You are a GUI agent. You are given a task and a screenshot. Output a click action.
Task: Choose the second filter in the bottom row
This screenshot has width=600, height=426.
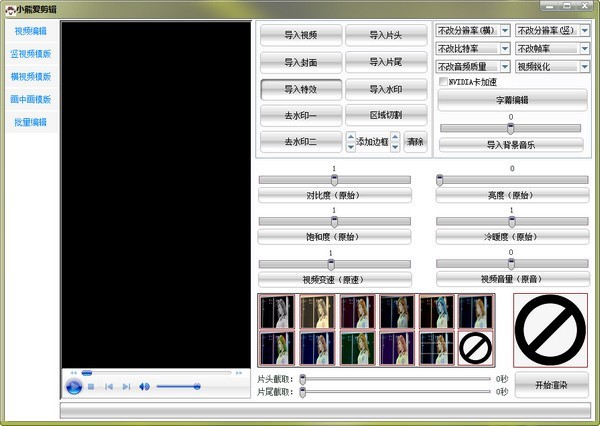[x=317, y=348]
